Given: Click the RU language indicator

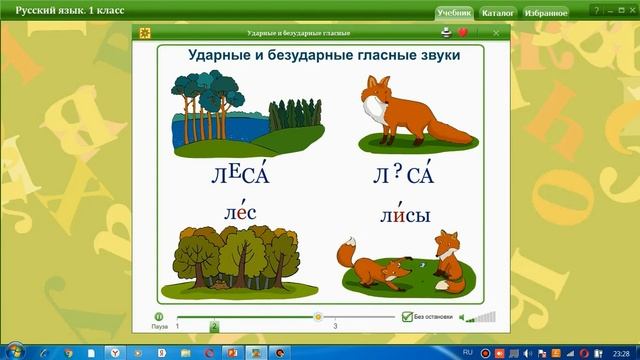Looking at the screenshot, I should pyautogui.click(x=468, y=352).
